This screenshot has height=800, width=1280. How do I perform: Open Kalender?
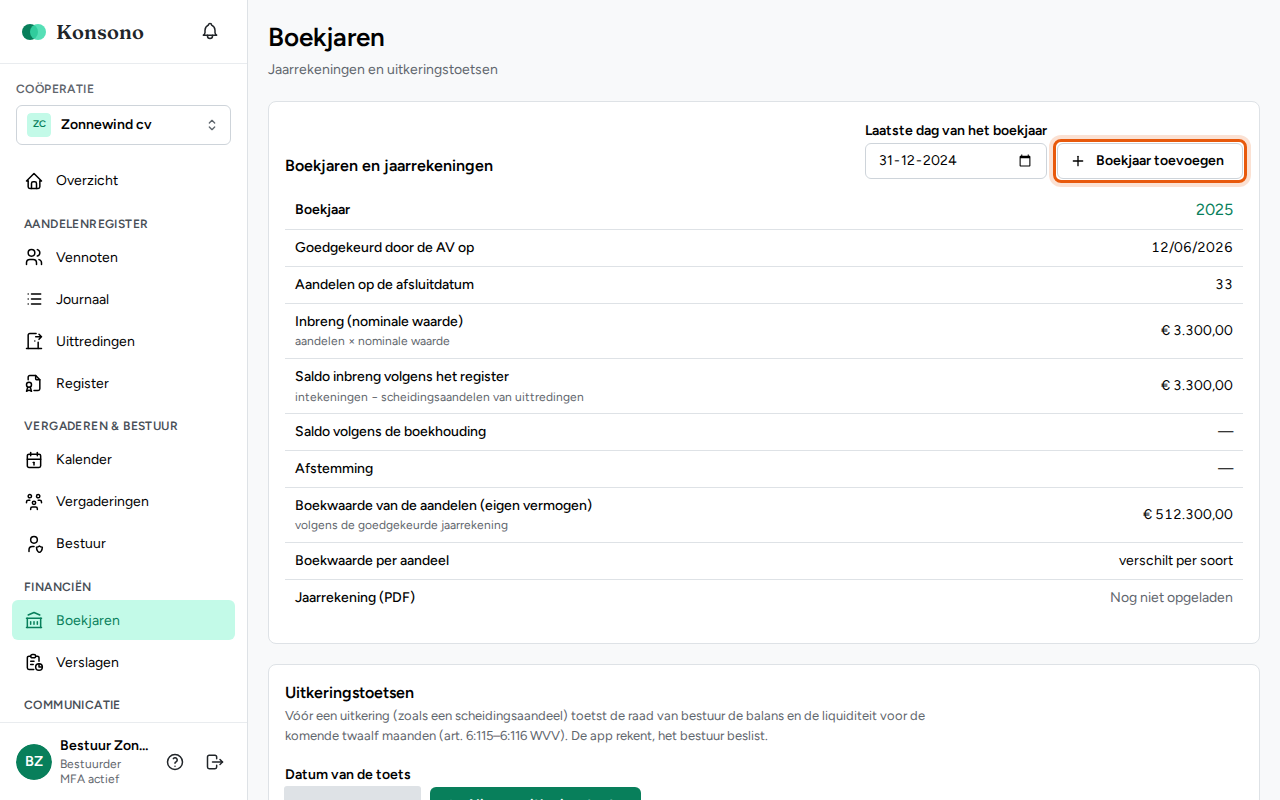tap(123, 460)
